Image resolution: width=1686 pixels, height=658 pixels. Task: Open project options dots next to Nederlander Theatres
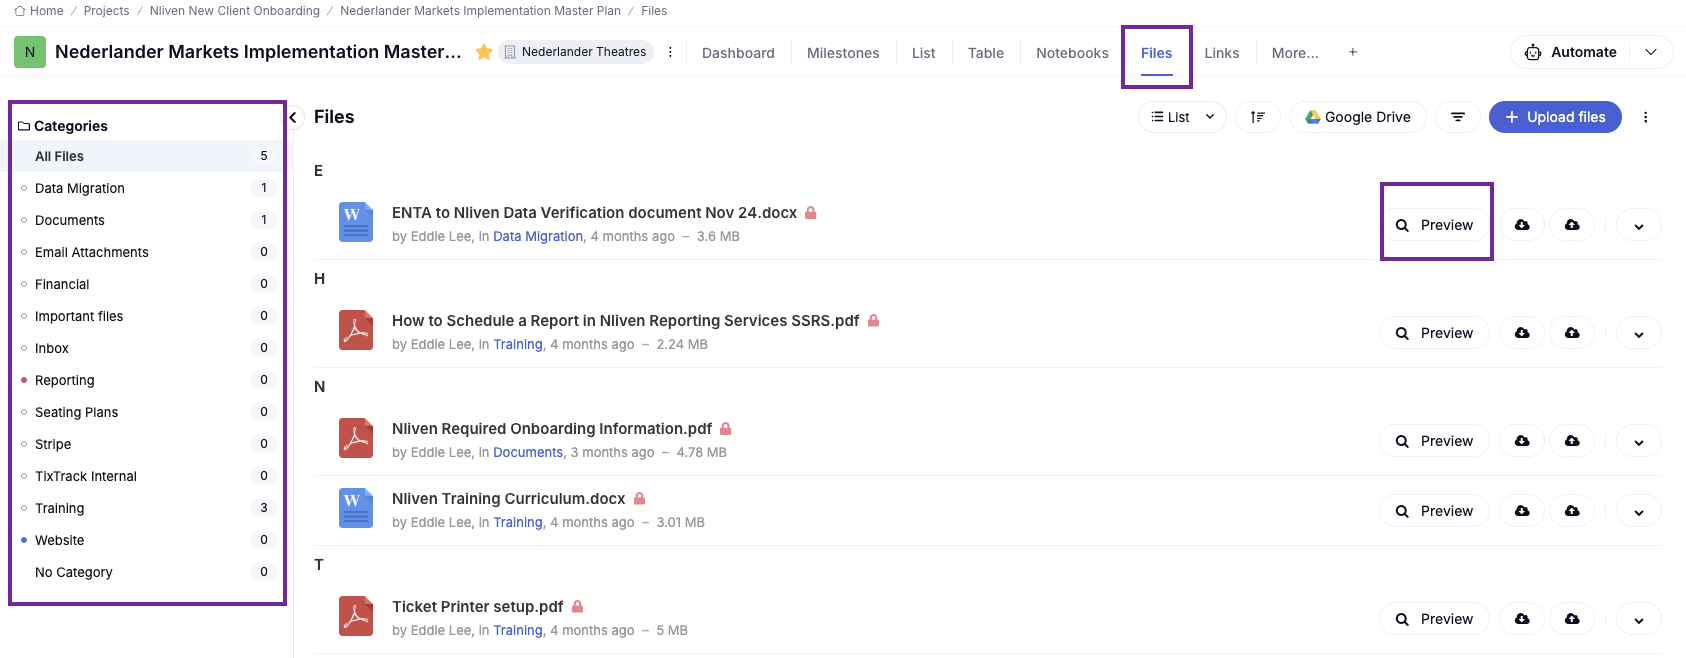click(x=670, y=52)
